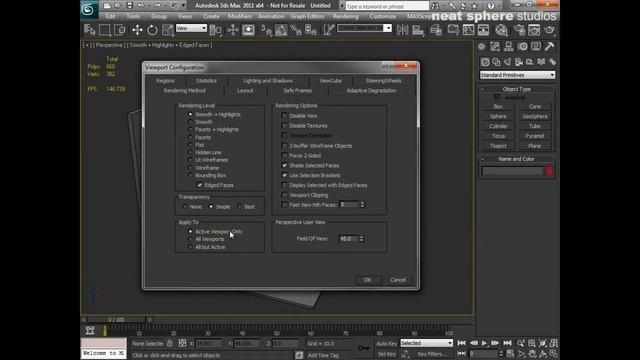The width and height of the screenshot is (640, 360).
Task: Switch to the Adaptive Degradation tab
Action: (371, 91)
